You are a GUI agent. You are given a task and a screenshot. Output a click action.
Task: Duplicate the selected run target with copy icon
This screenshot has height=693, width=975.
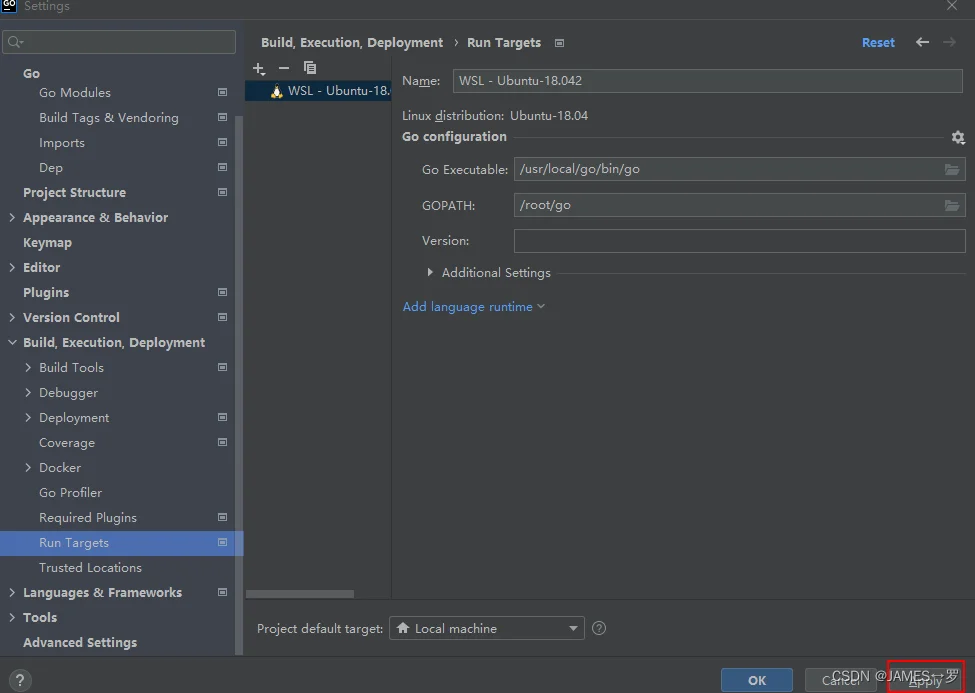click(310, 68)
